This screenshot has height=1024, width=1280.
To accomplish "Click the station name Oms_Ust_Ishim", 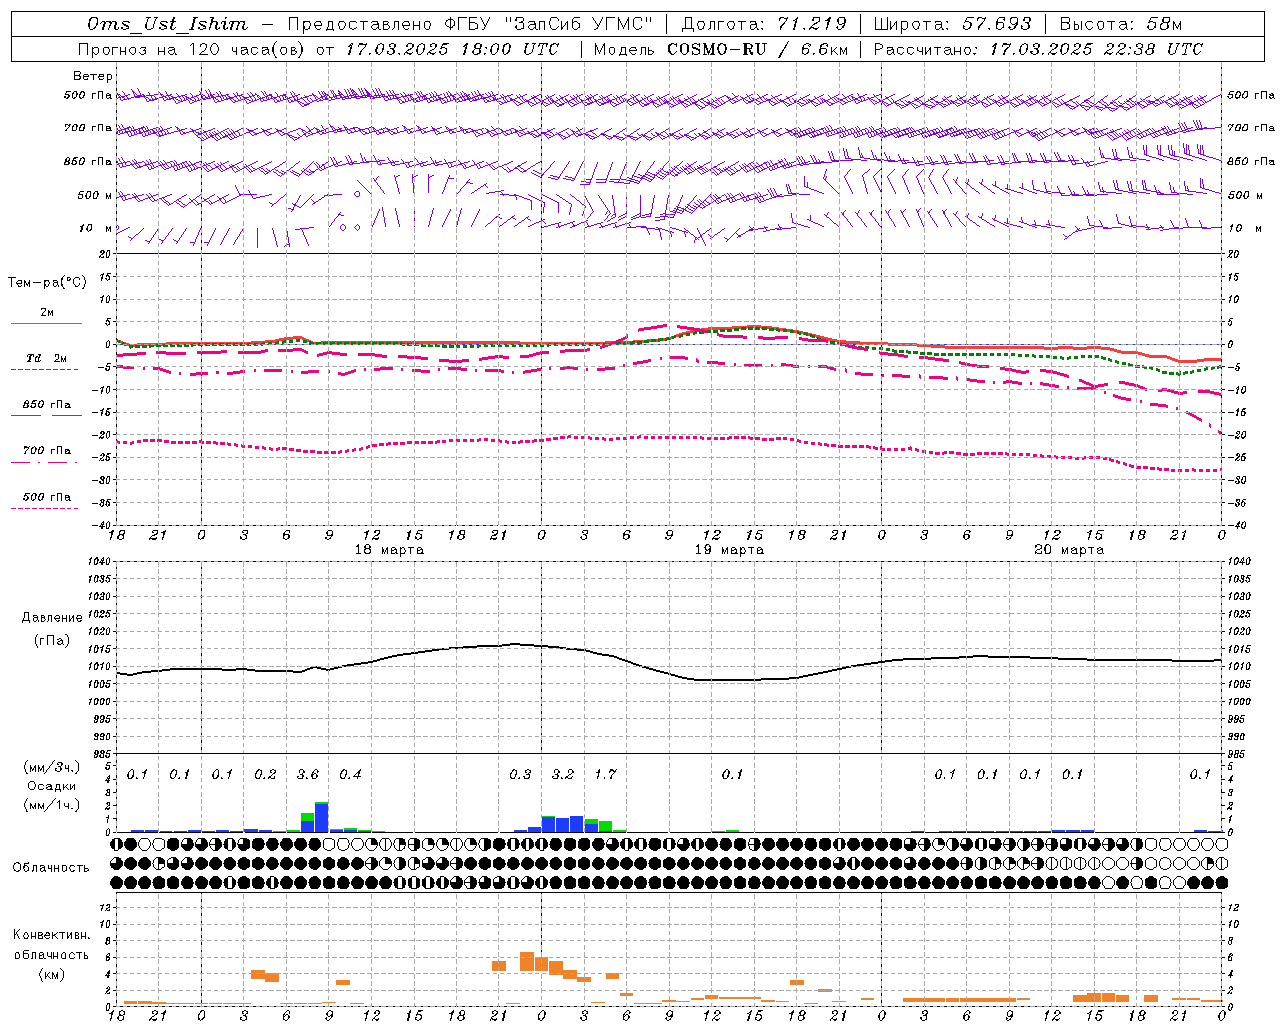I will (166, 24).
